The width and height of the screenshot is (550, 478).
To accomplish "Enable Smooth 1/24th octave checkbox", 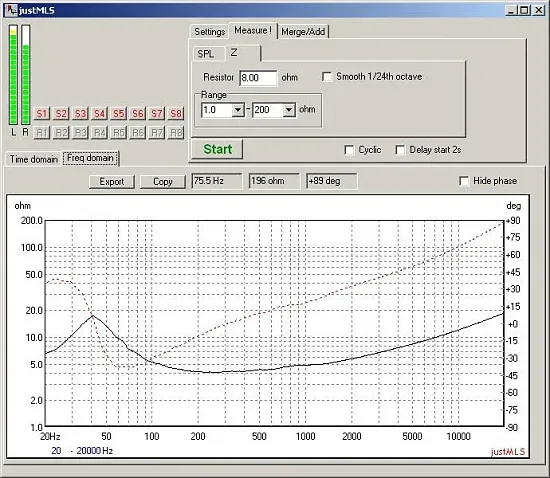I will [327, 77].
